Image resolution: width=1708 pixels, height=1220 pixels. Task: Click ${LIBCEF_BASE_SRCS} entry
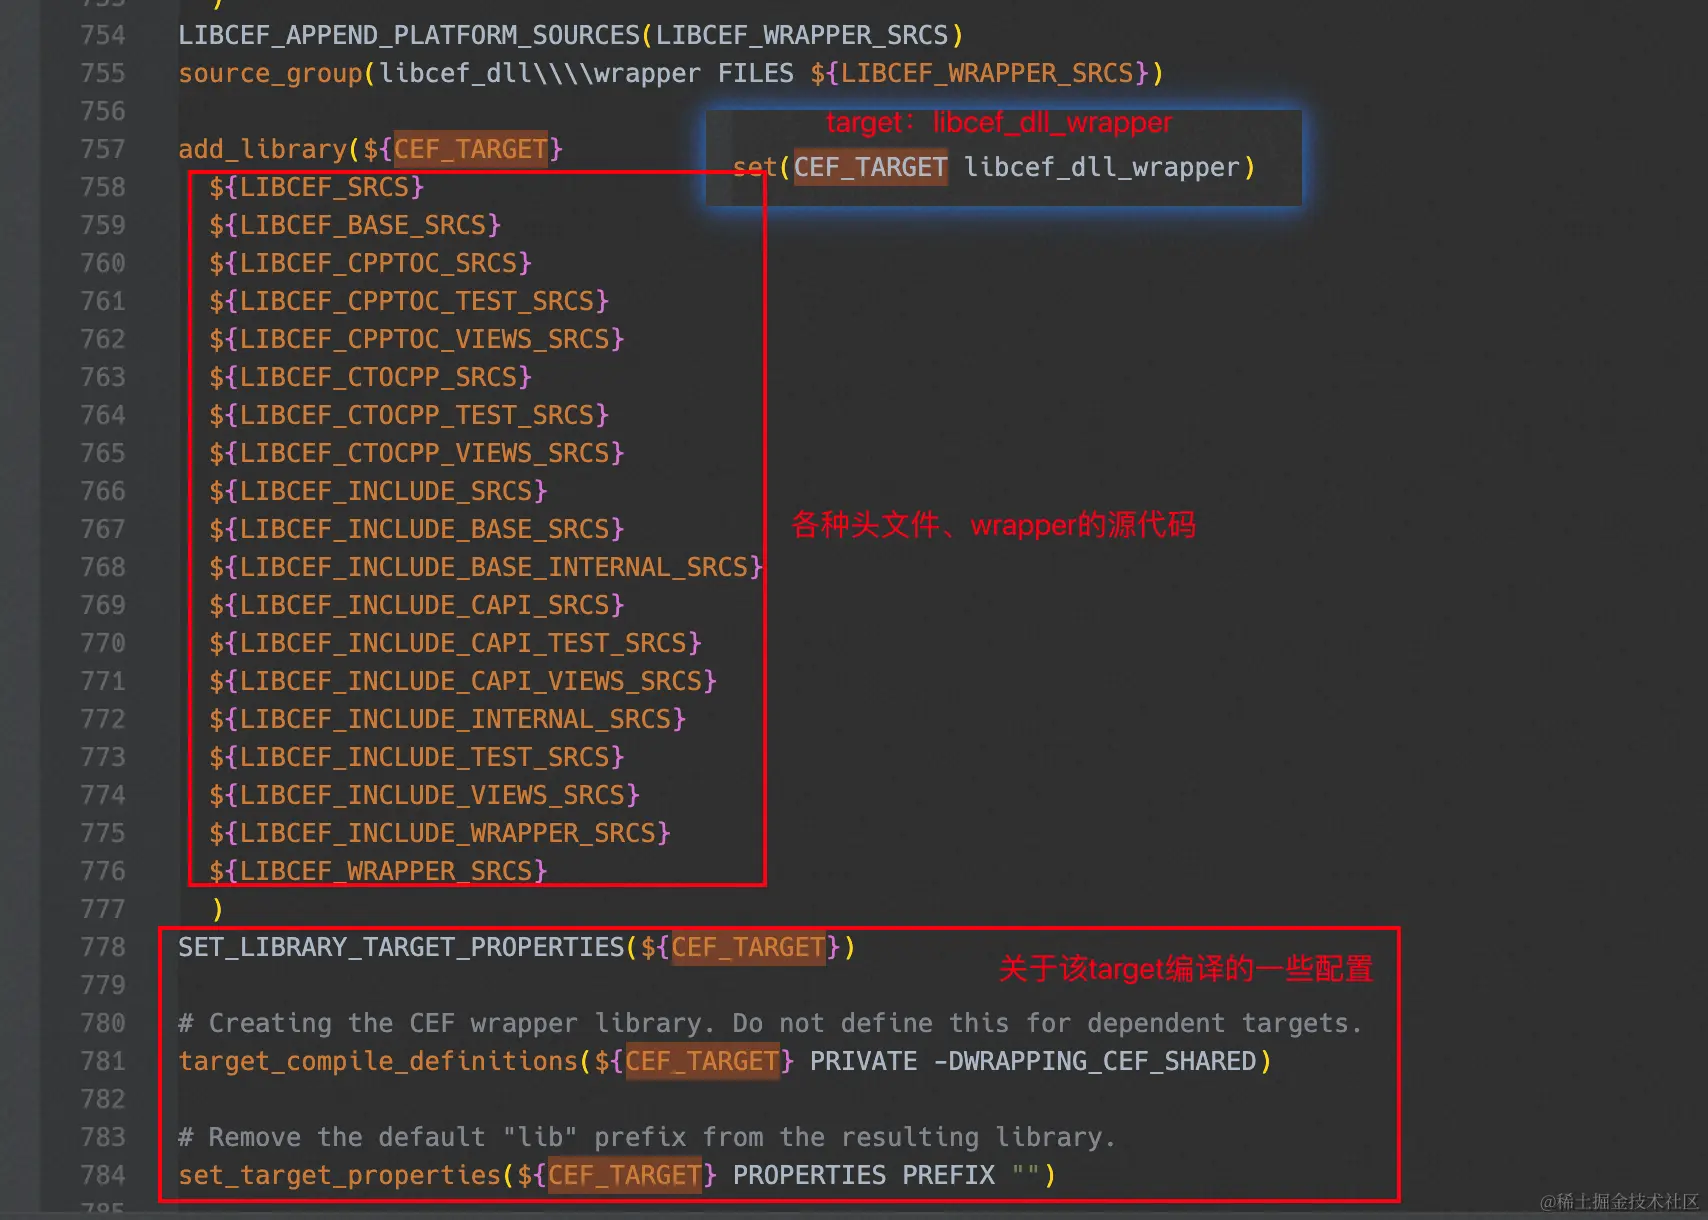355,225
